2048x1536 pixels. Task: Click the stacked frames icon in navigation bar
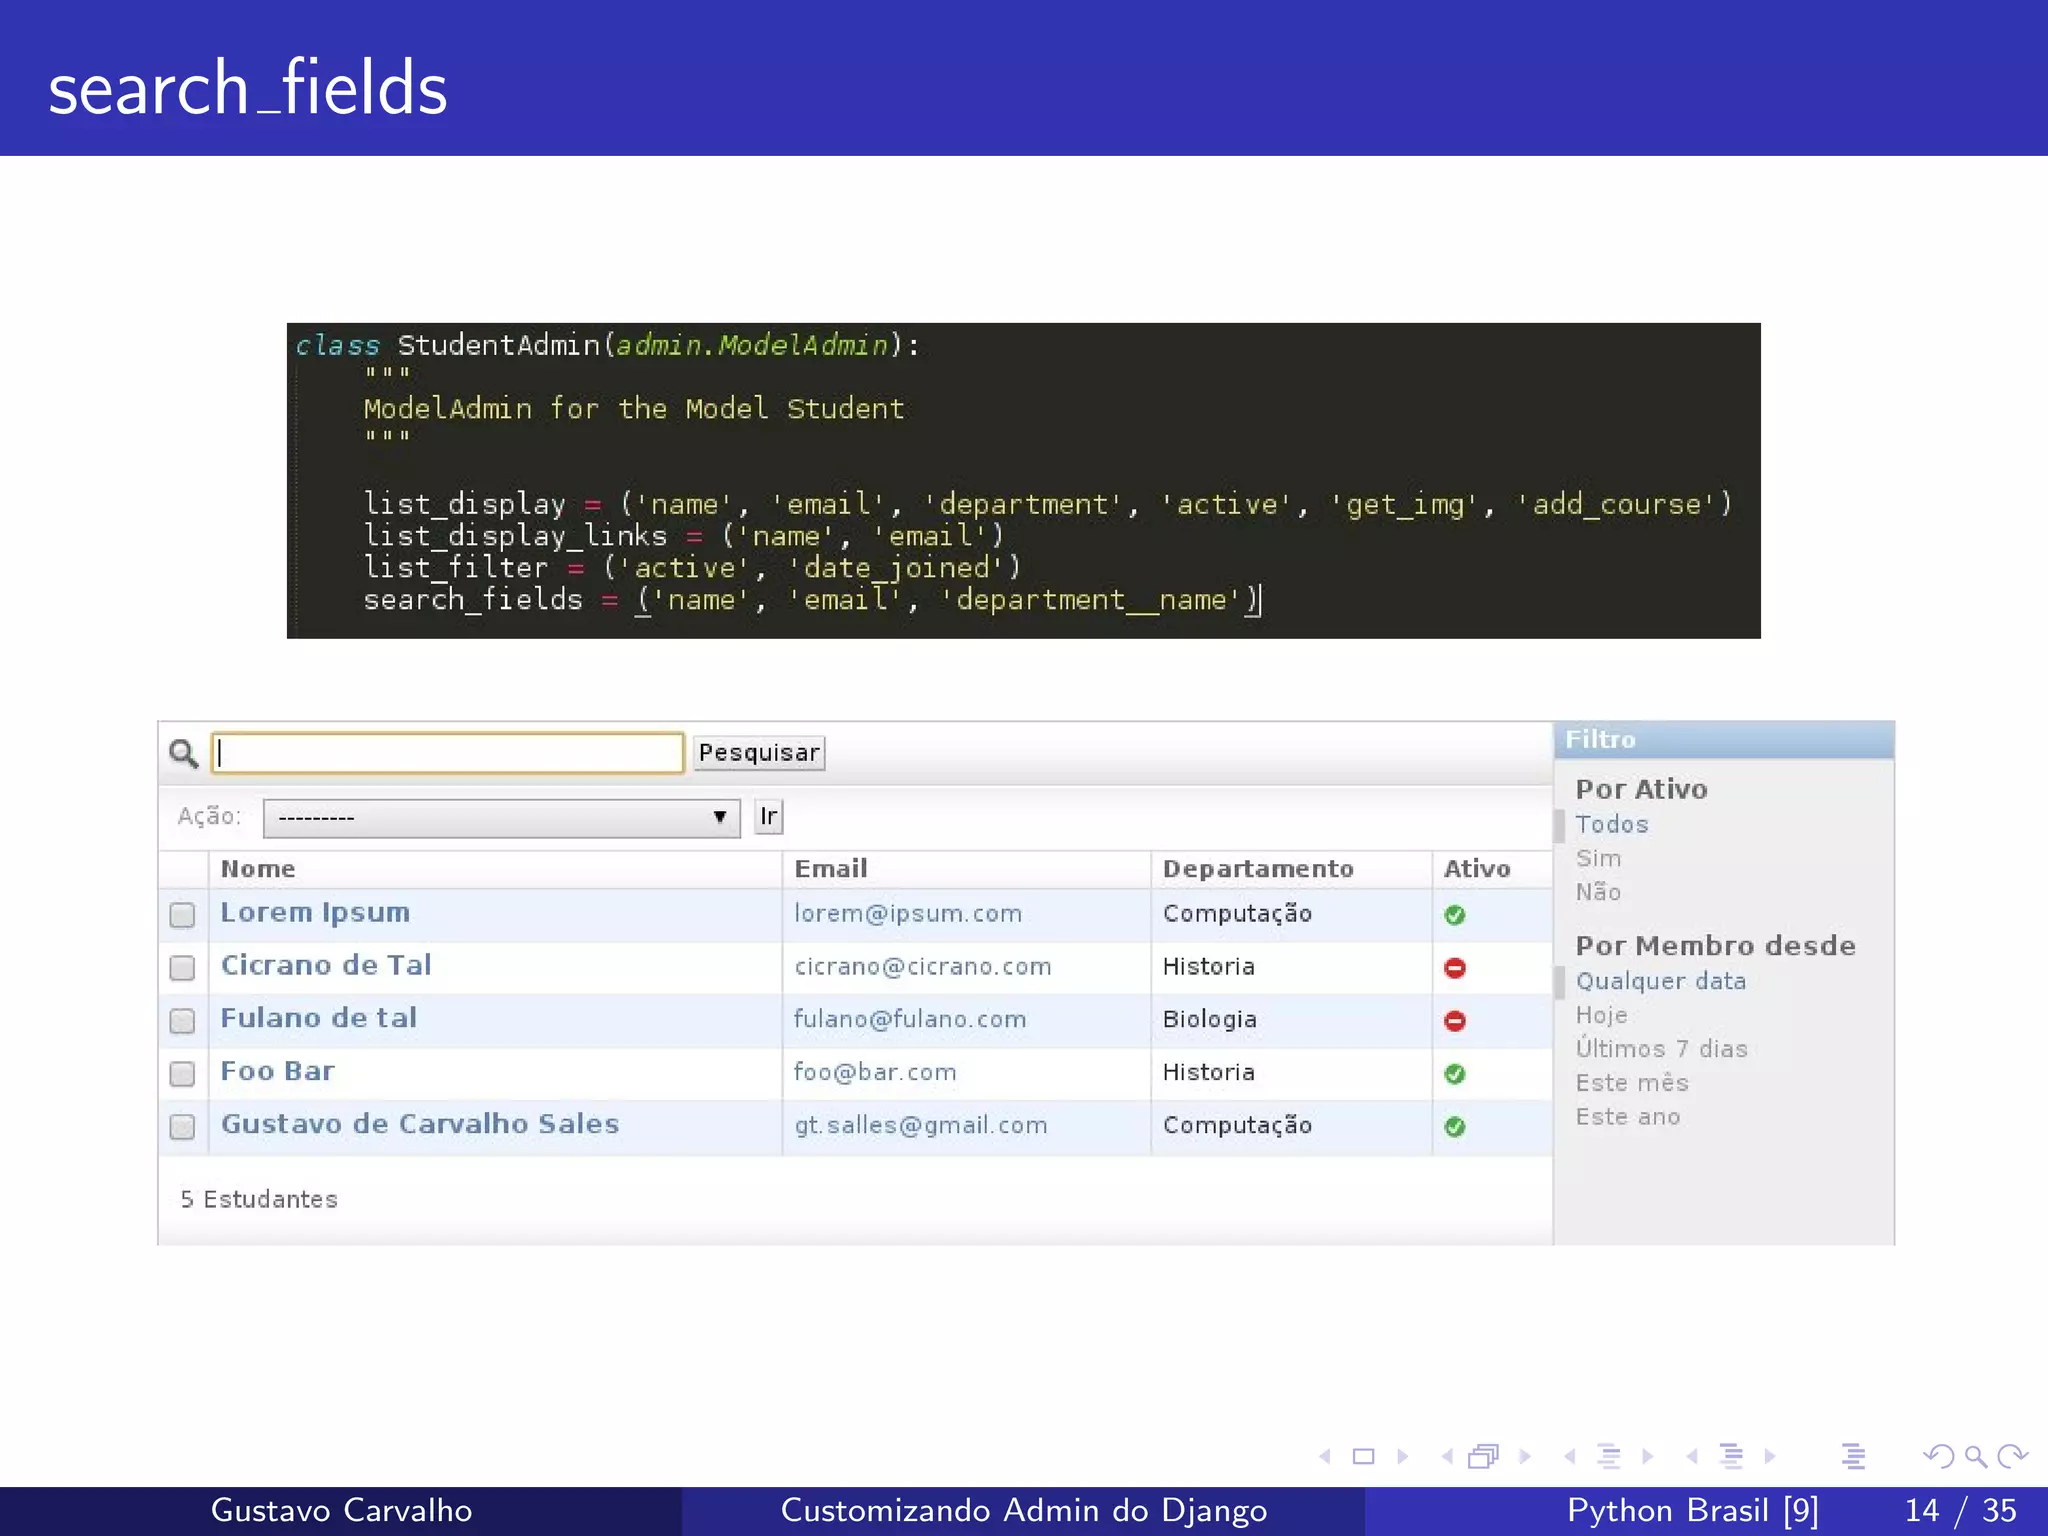1484,1457
